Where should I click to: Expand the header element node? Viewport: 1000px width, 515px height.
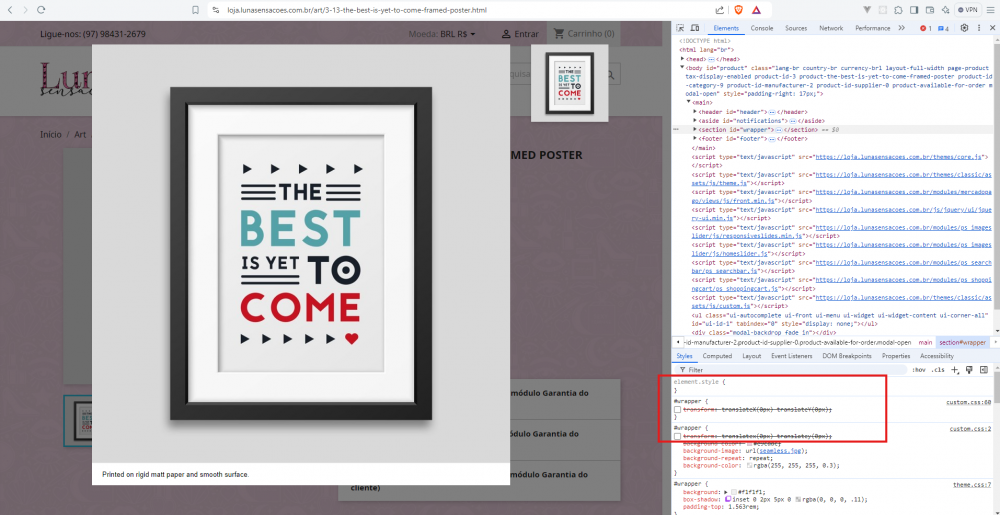695,112
